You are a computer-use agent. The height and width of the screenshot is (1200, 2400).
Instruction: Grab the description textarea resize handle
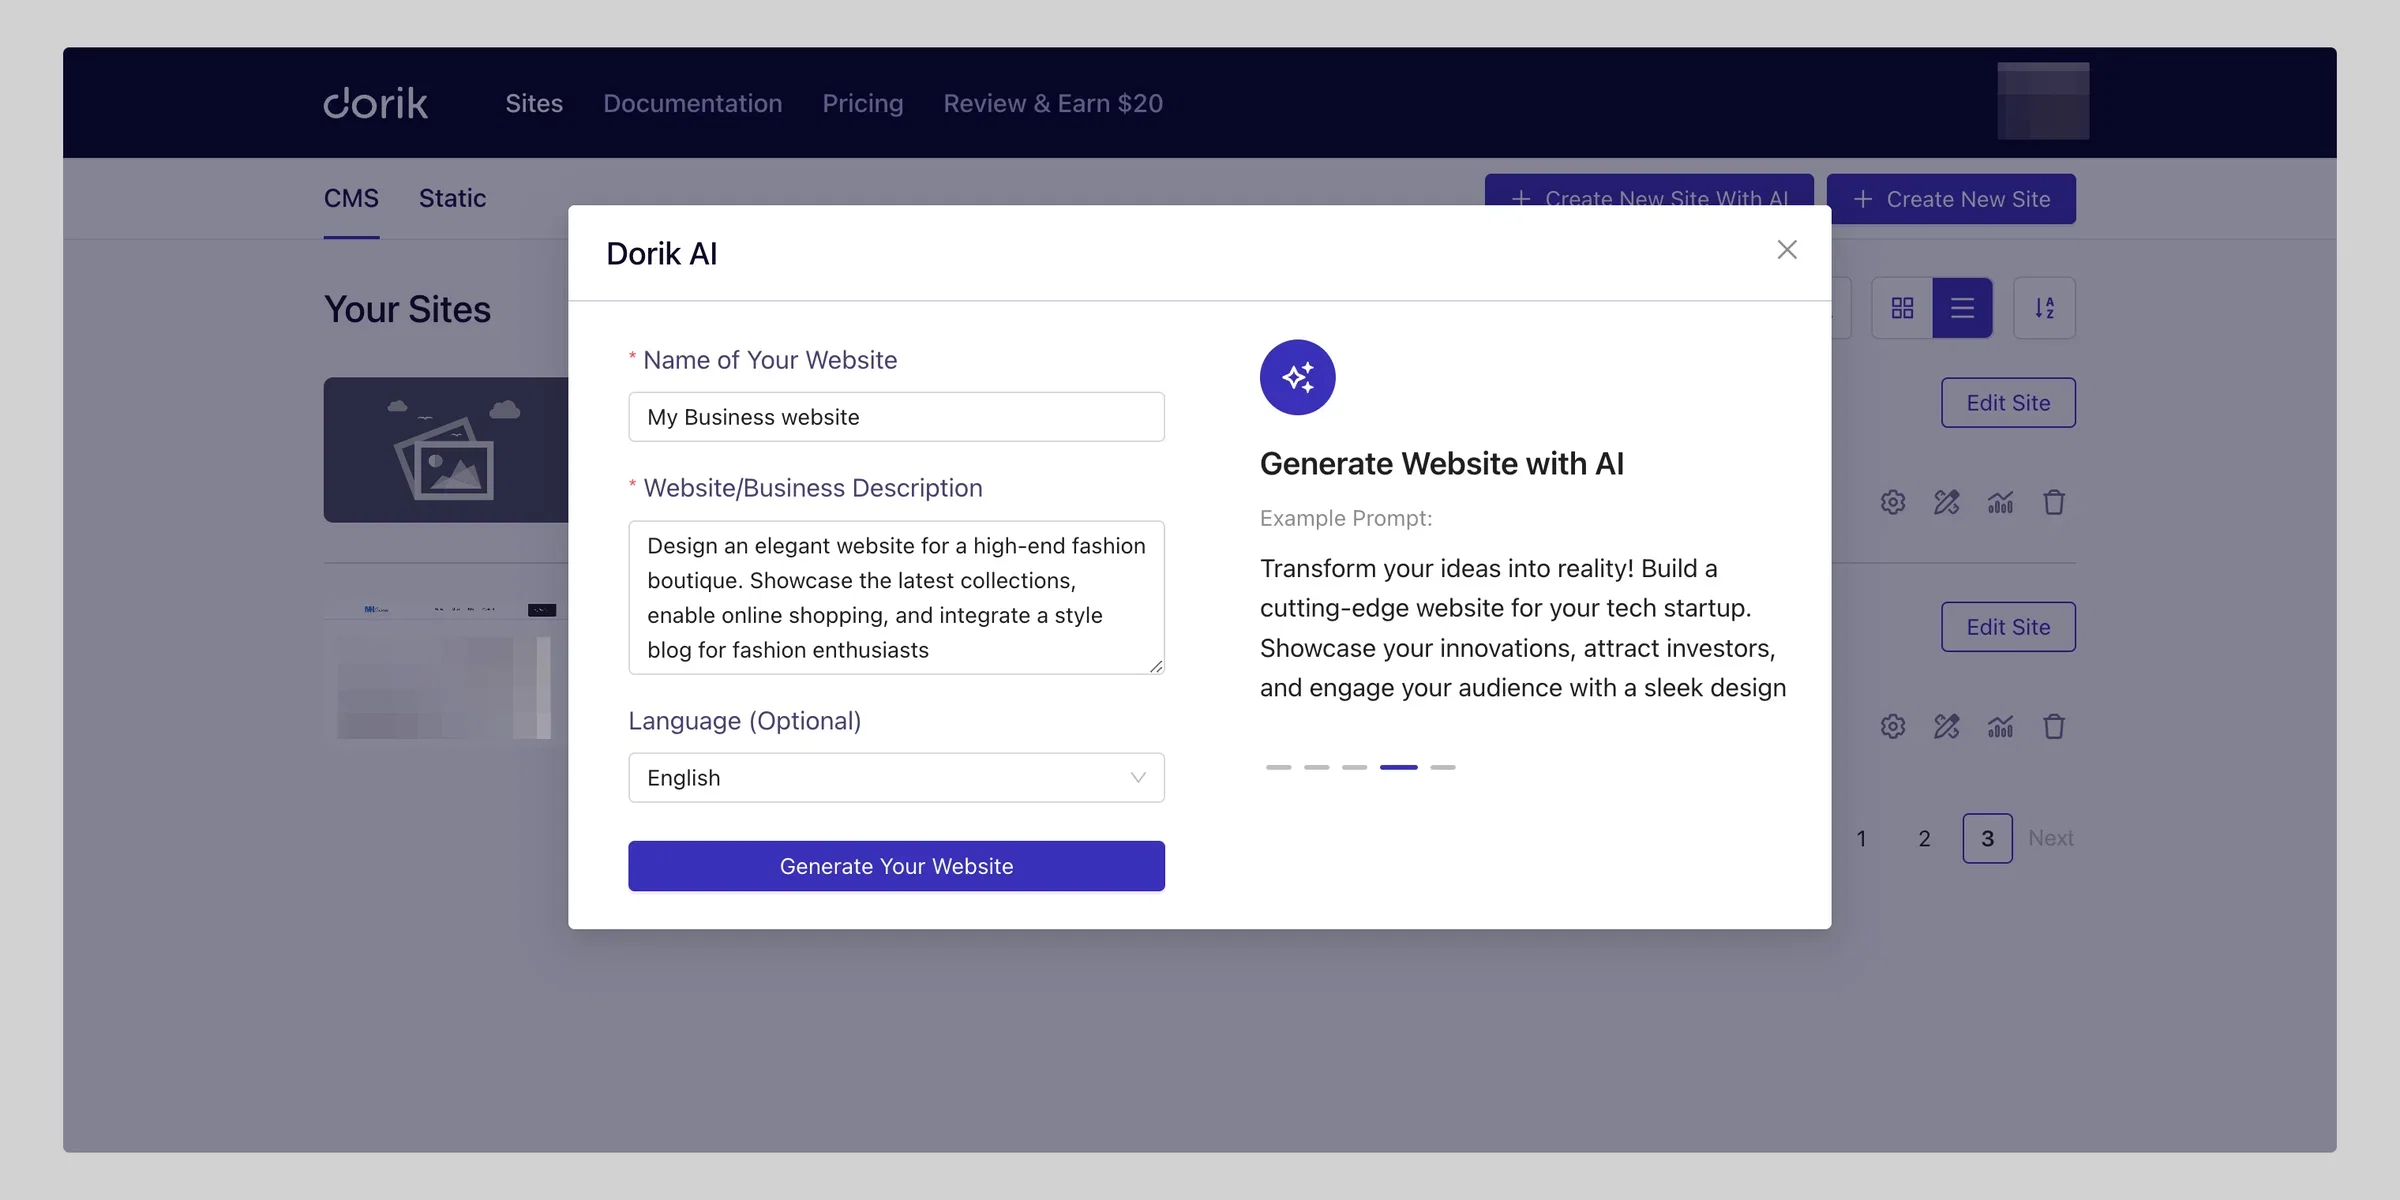(x=1156, y=666)
